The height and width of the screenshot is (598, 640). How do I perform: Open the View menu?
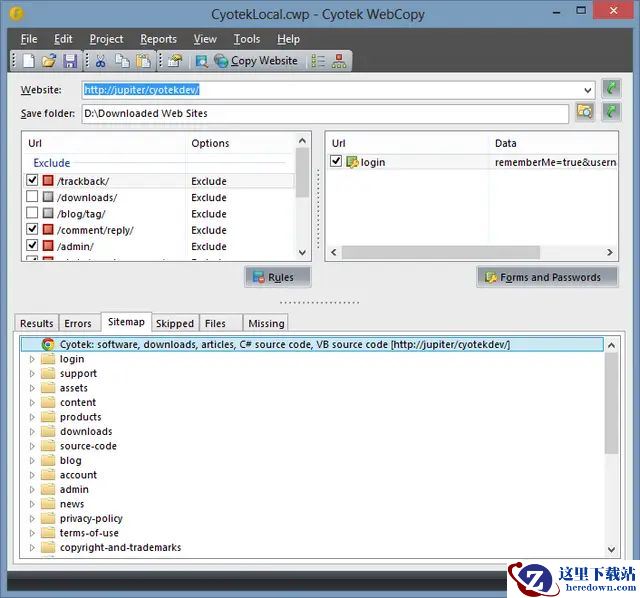click(x=205, y=39)
